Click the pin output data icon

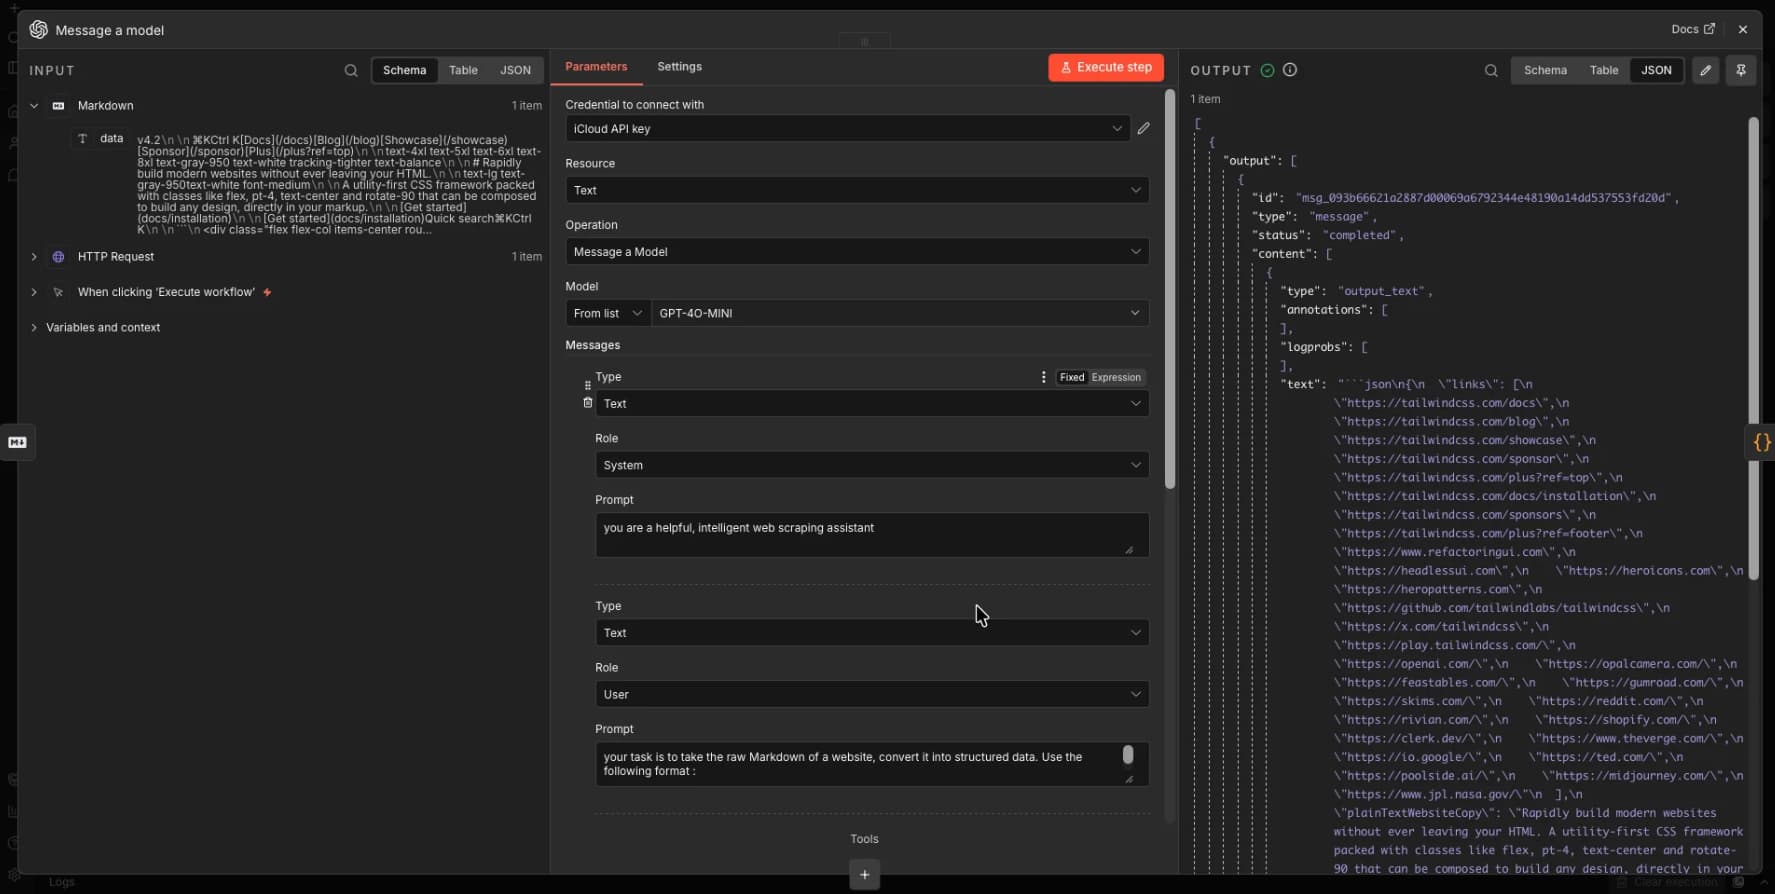(1741, 70)
